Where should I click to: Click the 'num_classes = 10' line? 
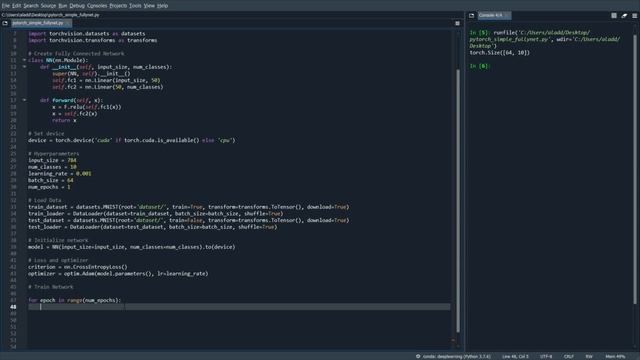point(52,167)
